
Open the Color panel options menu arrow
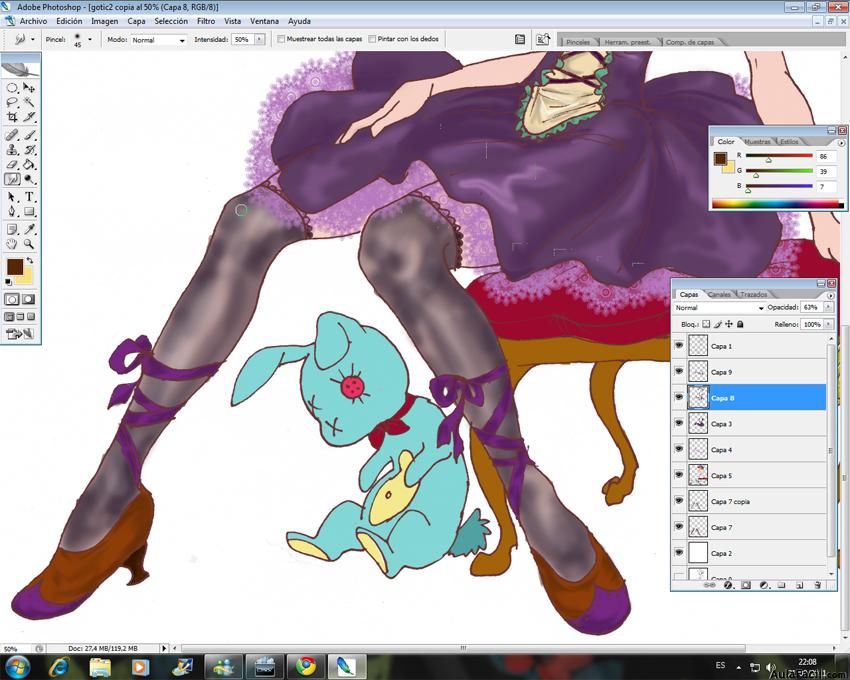841,143
